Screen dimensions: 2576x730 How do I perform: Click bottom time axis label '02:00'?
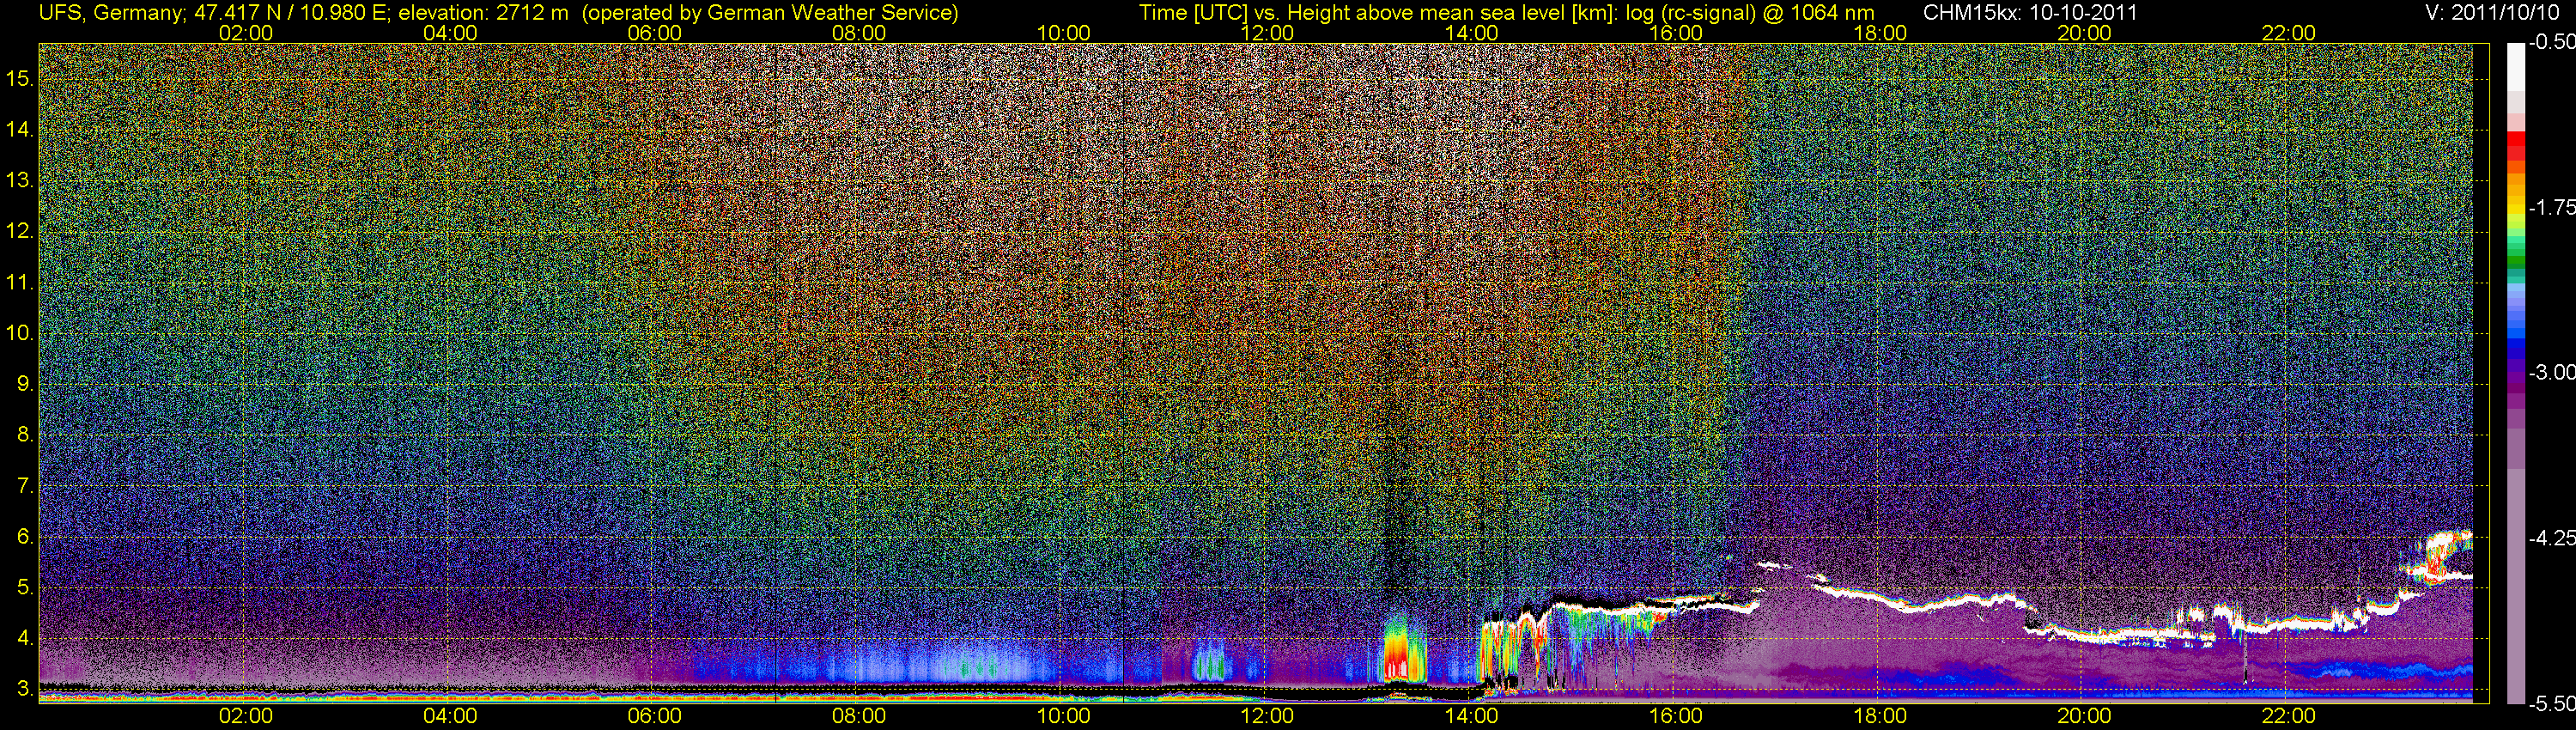246,716
